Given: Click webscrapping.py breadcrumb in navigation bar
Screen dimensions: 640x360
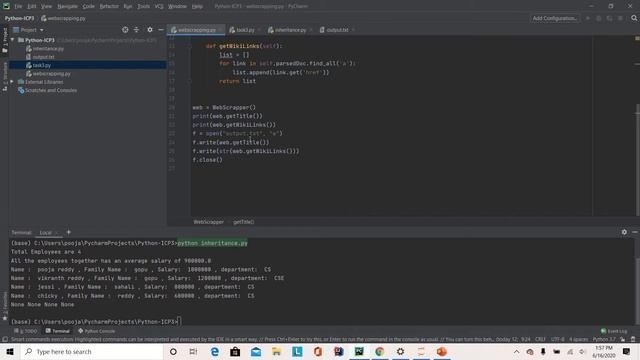Looking at the screenshot, I should [x=63, y=18].
